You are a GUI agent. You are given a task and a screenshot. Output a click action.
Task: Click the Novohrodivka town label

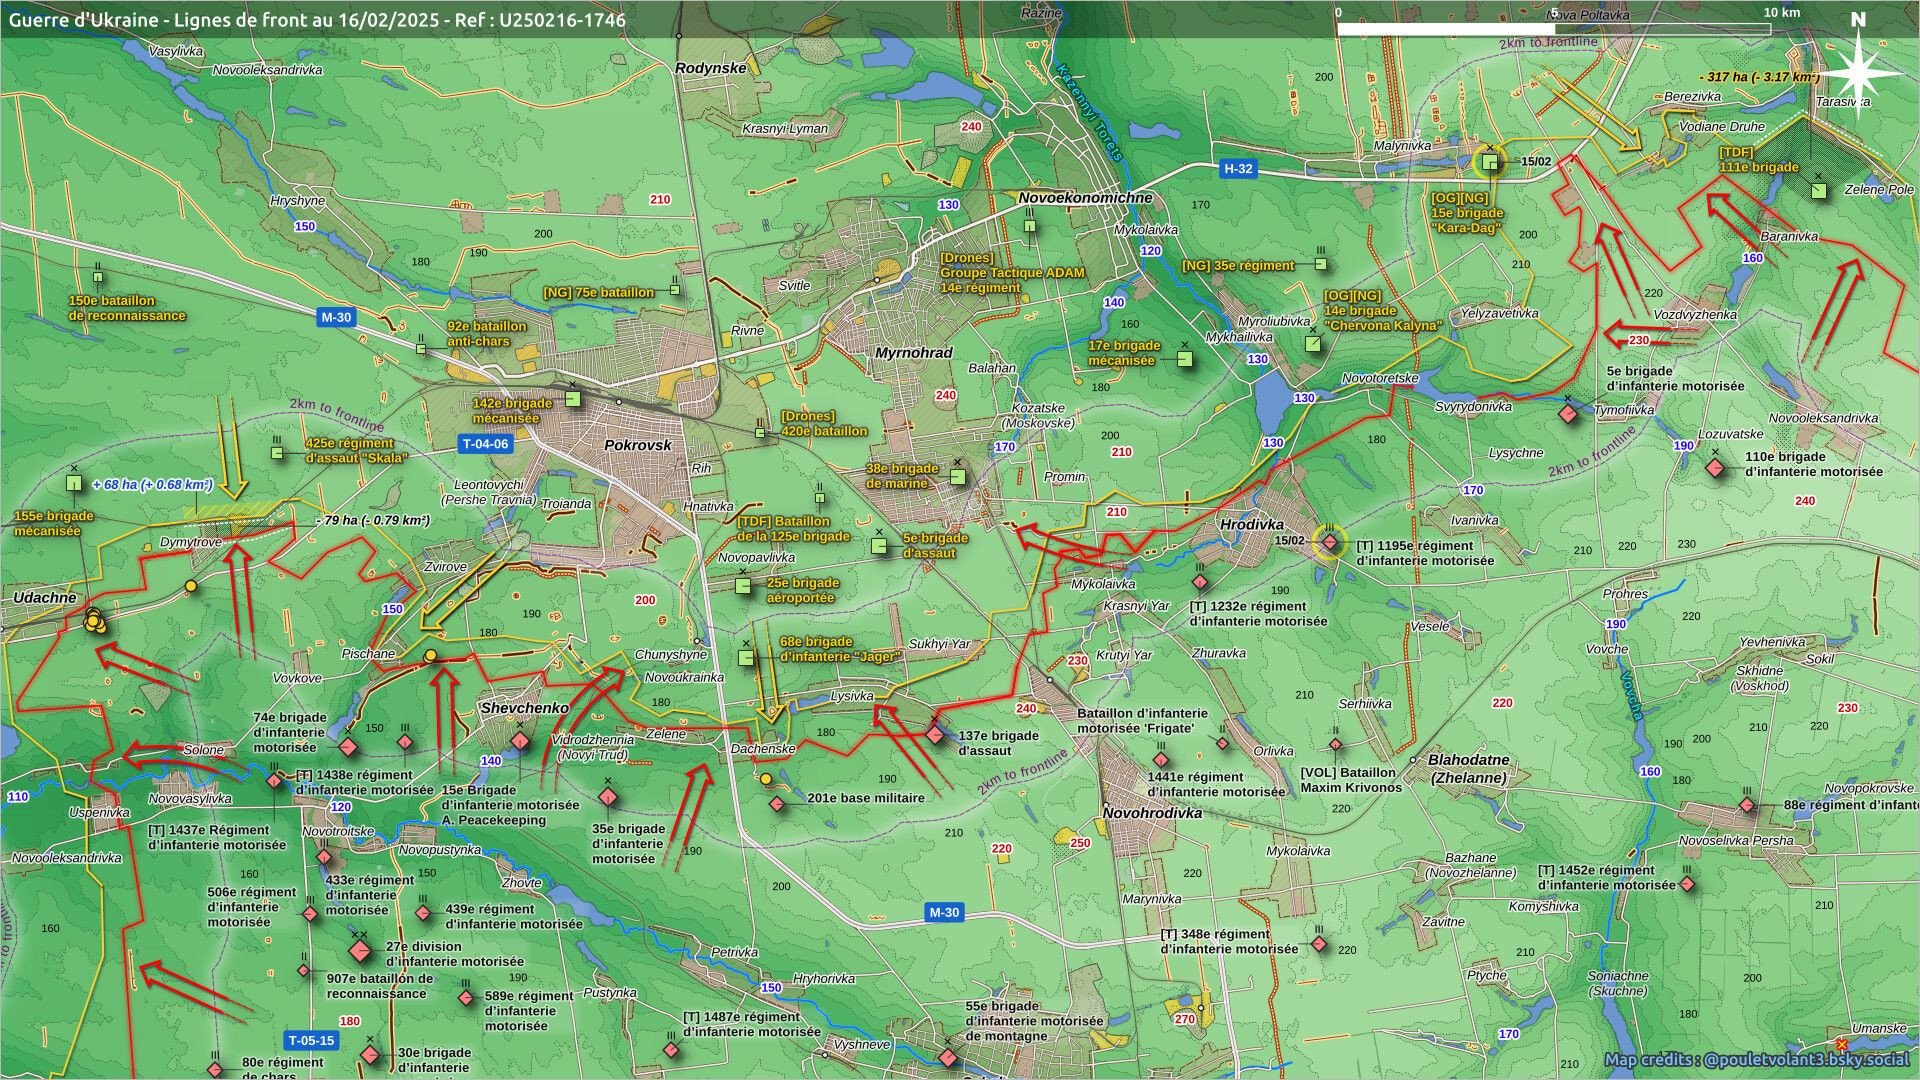(x=1153, y=813)
